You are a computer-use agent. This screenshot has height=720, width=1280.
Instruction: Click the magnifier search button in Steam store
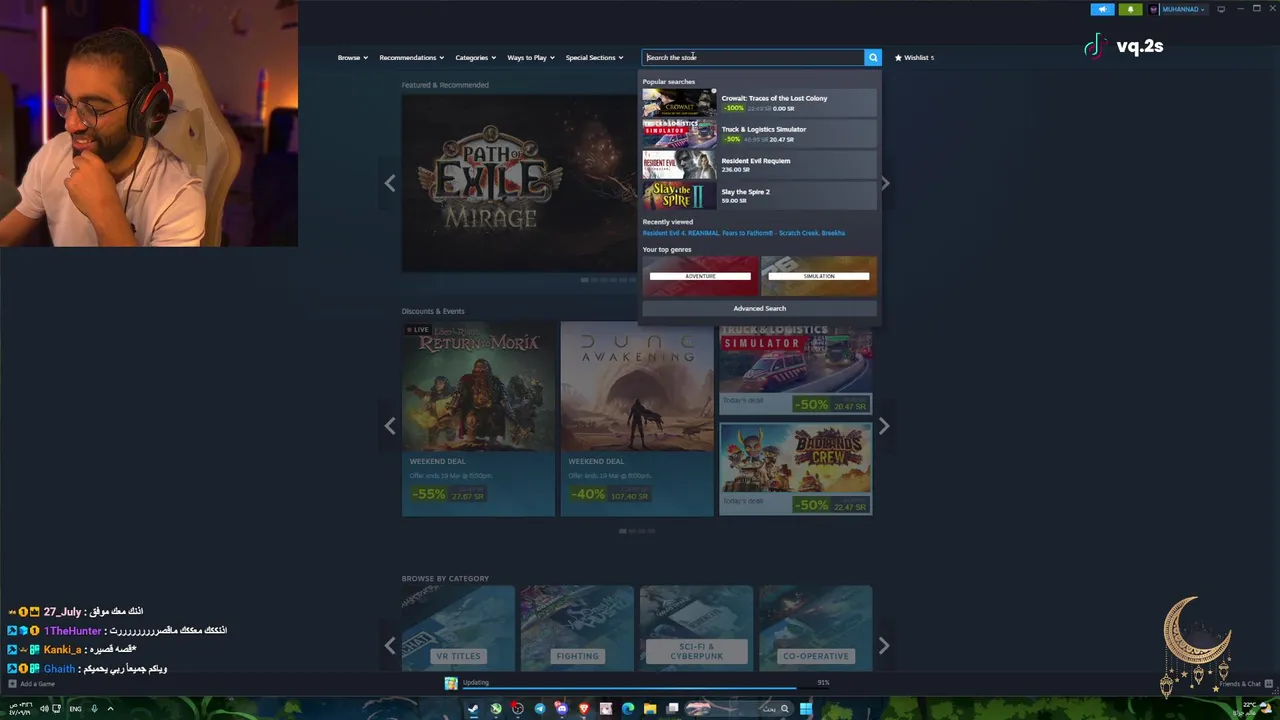(x=873, y=58)
